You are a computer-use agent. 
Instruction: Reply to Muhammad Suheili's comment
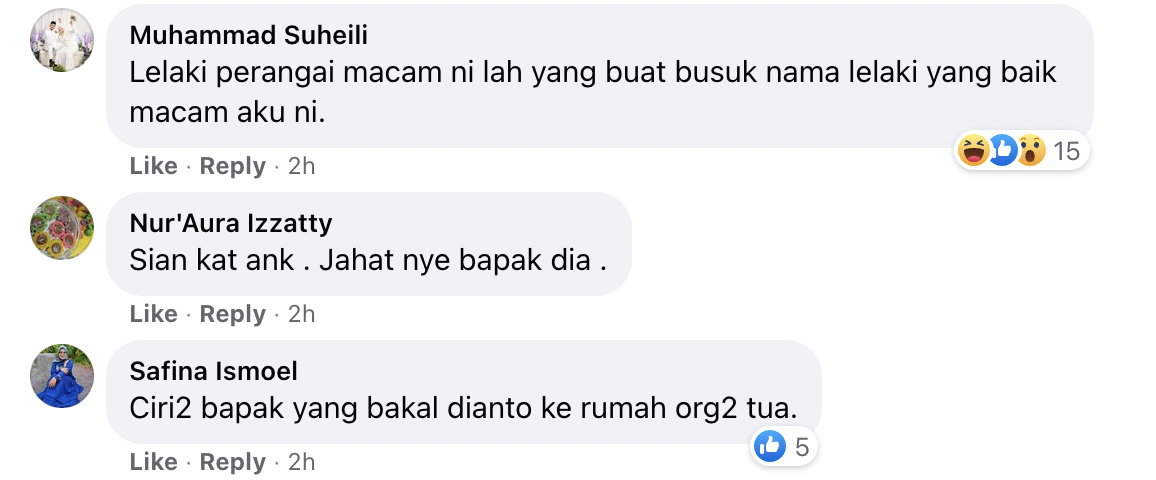[232, 166]
